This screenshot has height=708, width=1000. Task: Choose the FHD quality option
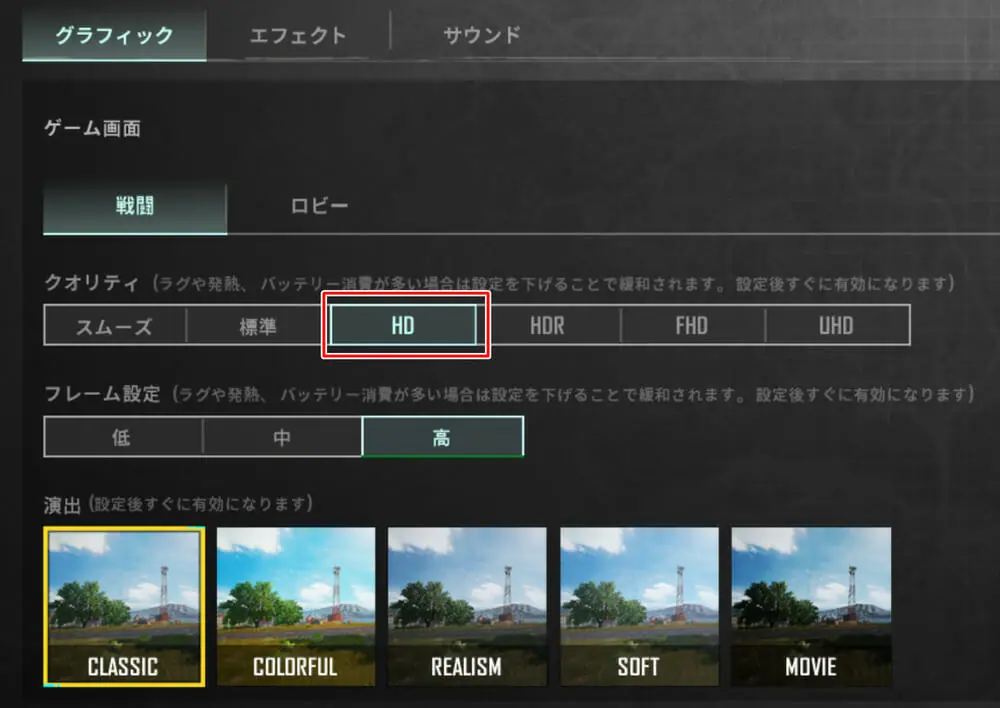(x=692, y=326)
